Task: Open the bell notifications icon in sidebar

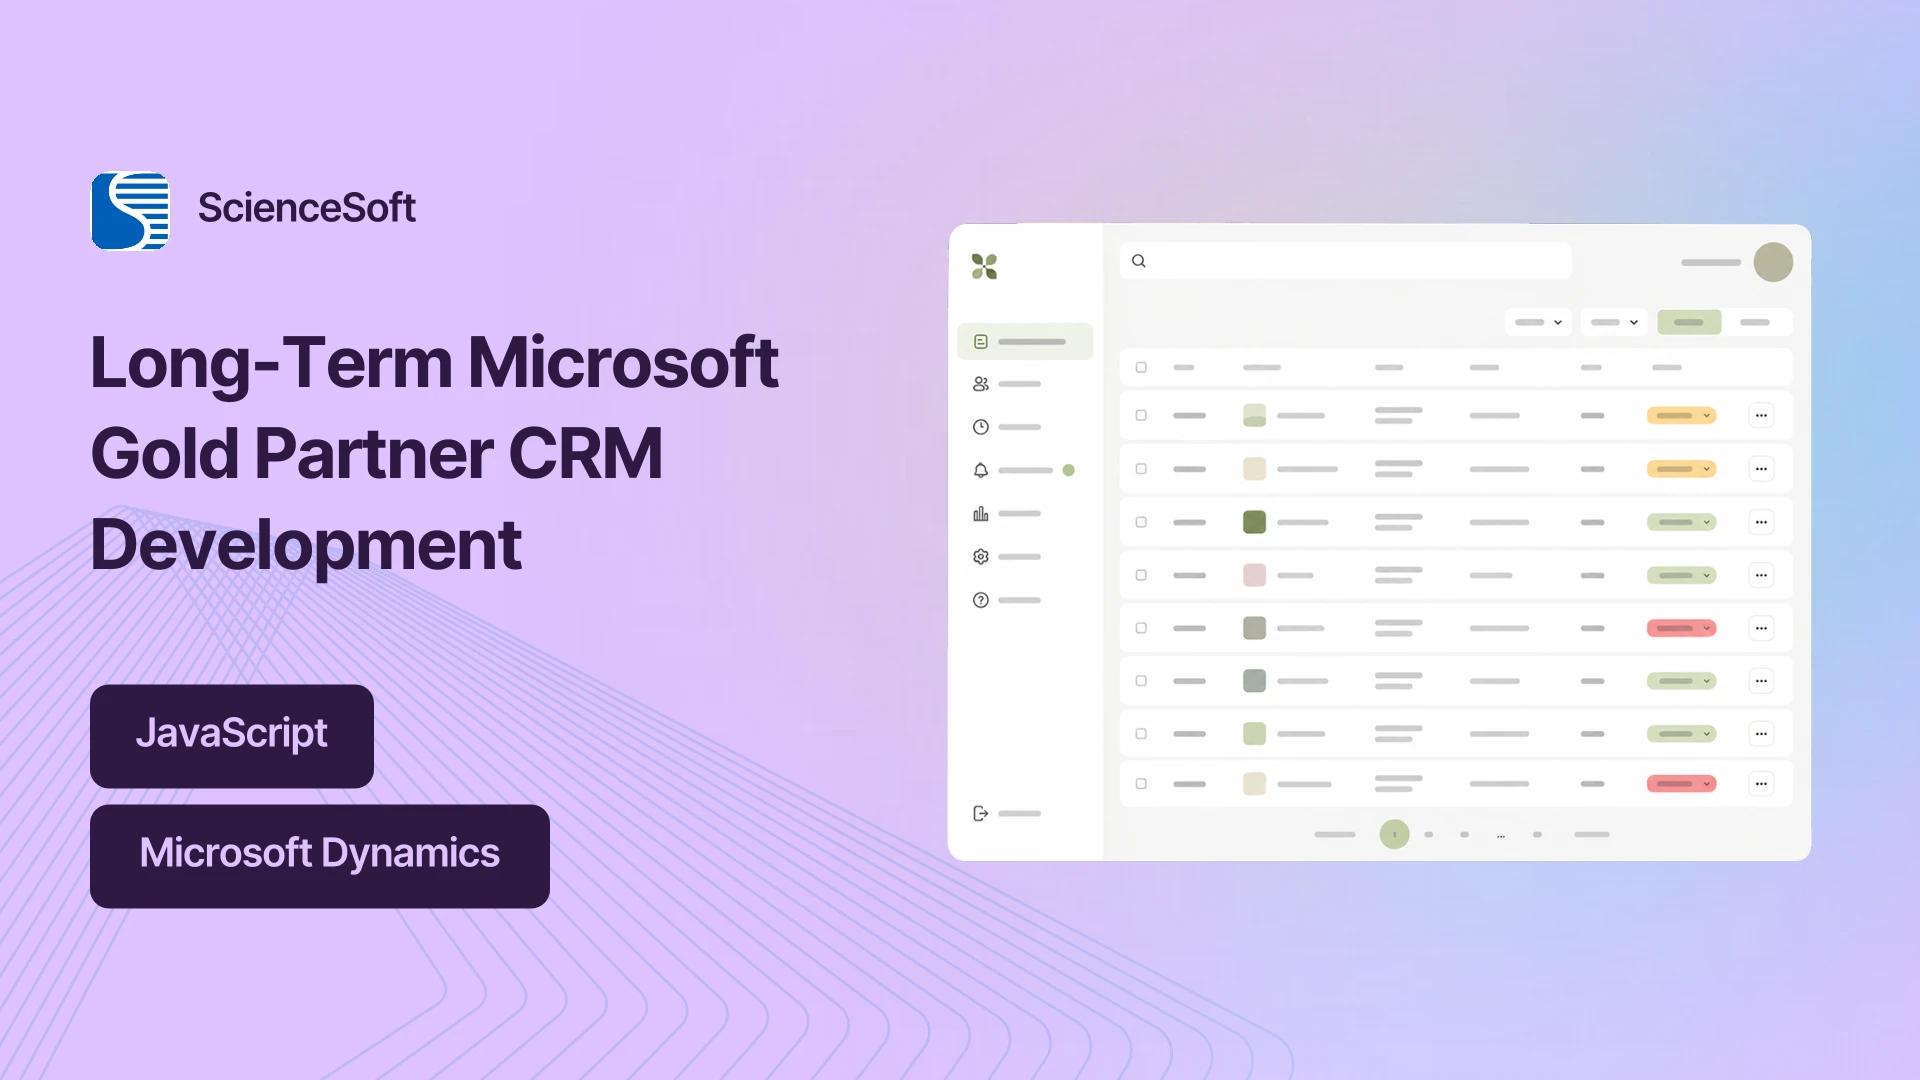Action: [x=981, y=470]
